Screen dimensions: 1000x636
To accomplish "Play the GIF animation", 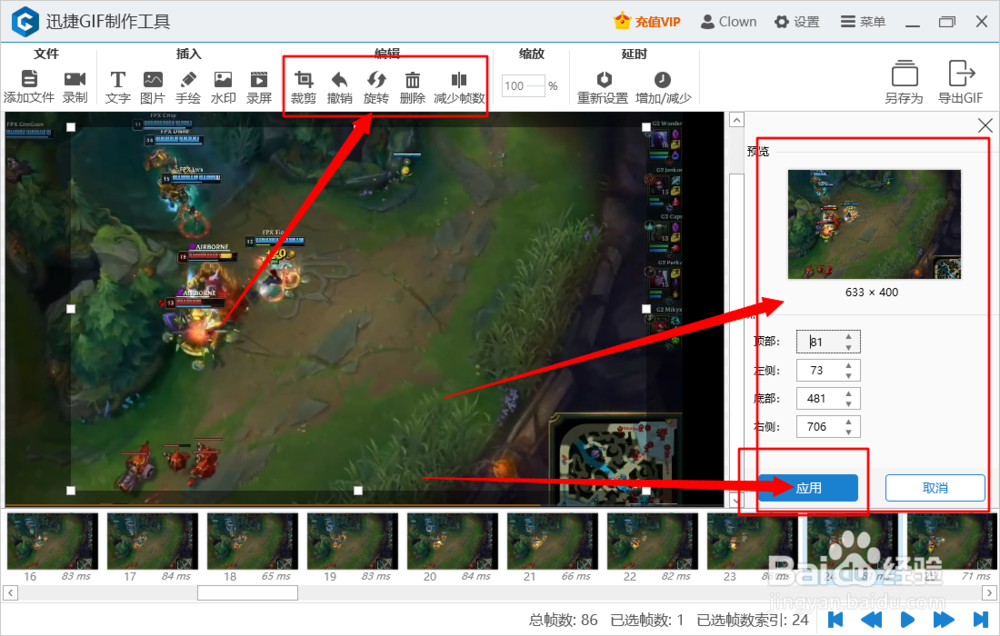I will coord(908,619).
